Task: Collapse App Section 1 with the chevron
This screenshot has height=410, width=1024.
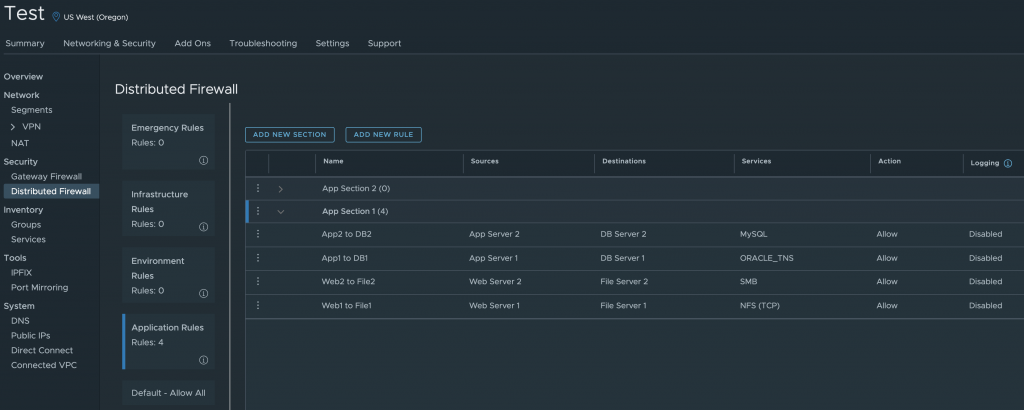Action: (x=281, y=211)
